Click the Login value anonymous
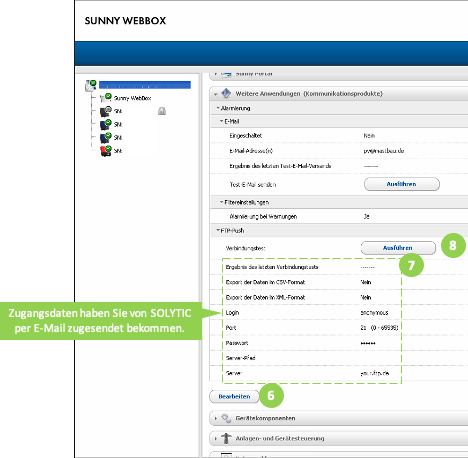 (374, 313)
